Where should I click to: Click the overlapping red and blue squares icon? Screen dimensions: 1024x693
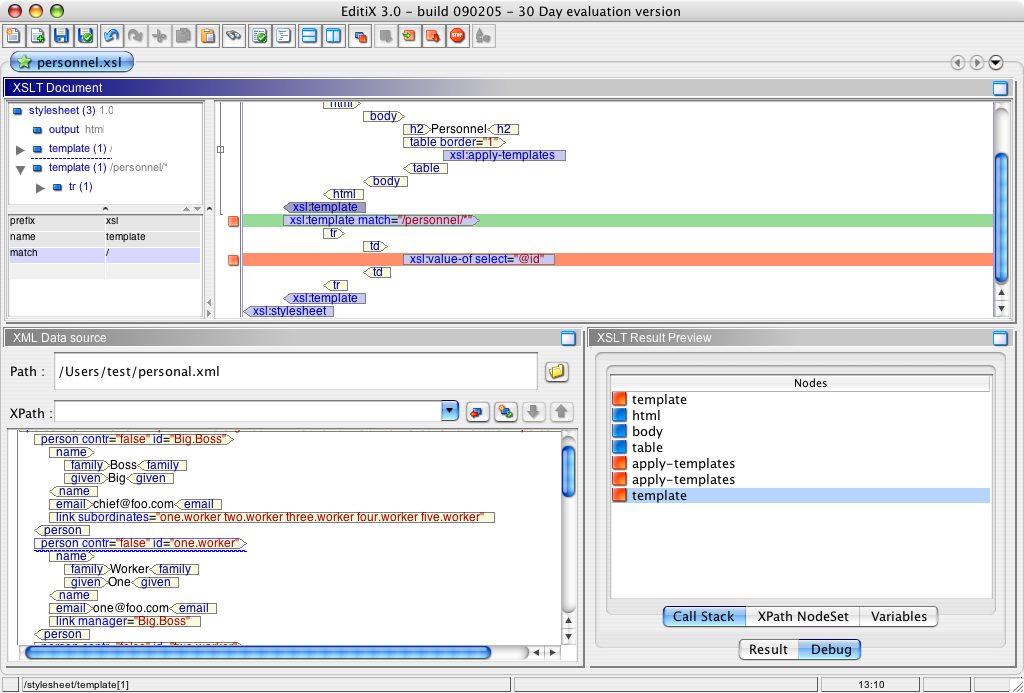point(360,35)
